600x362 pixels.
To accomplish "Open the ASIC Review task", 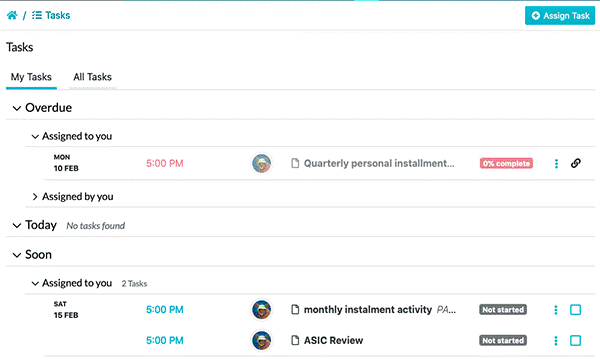I will [333, 341].
